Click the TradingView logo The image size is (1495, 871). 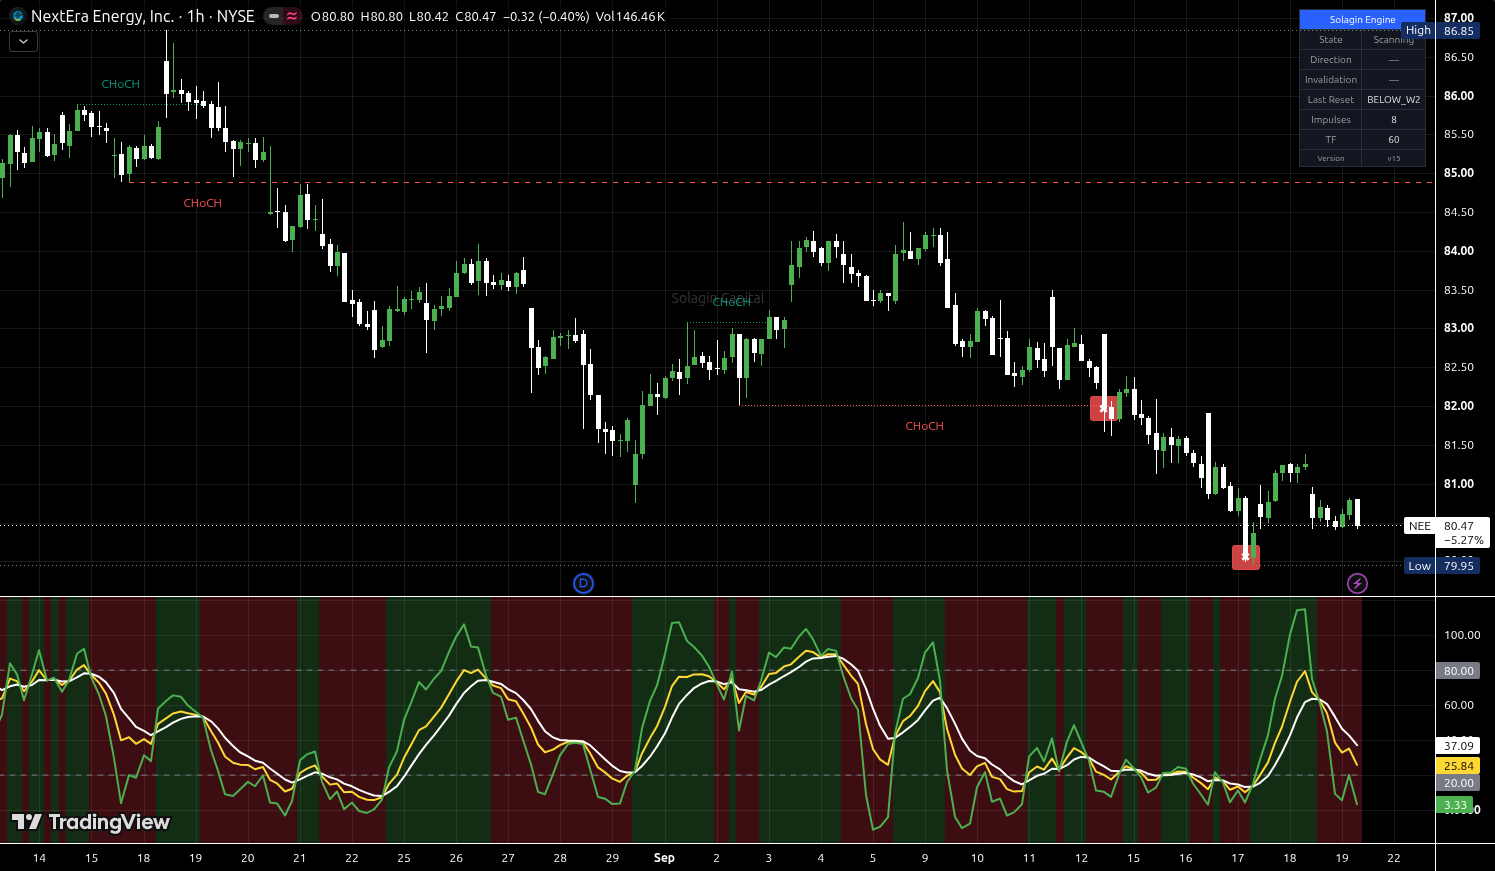pos(91,822)
